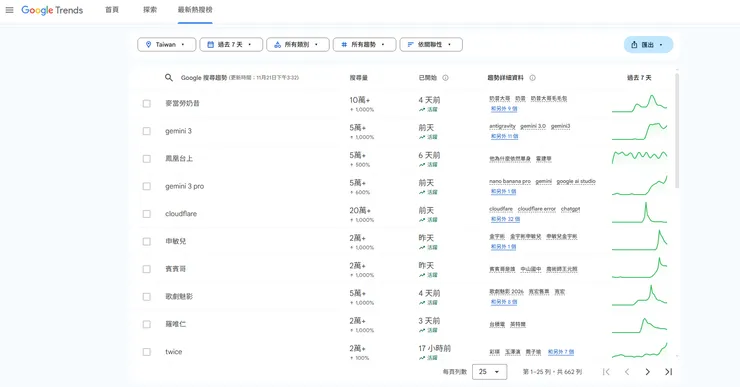Click the 賓賓哥 trend name
740x387 pixels.
[x=176, y=269]
